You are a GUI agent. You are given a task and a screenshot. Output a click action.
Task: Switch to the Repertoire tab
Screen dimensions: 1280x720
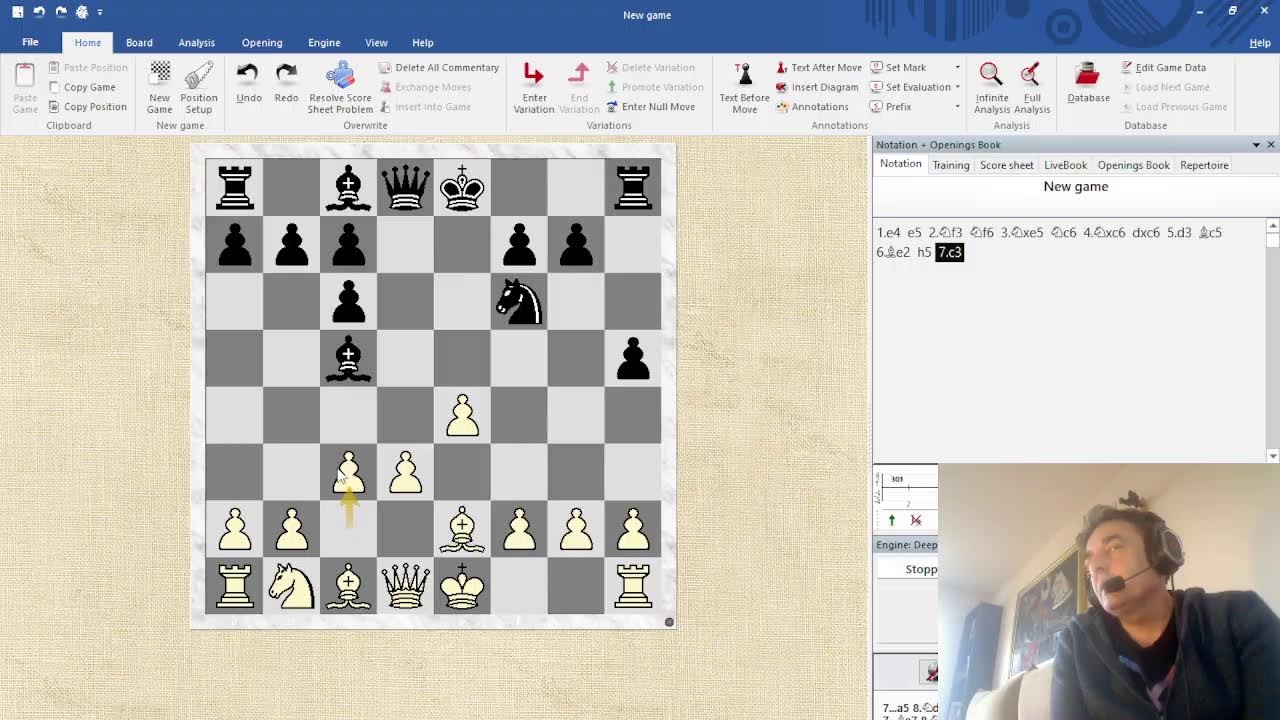coord(1204,165)
